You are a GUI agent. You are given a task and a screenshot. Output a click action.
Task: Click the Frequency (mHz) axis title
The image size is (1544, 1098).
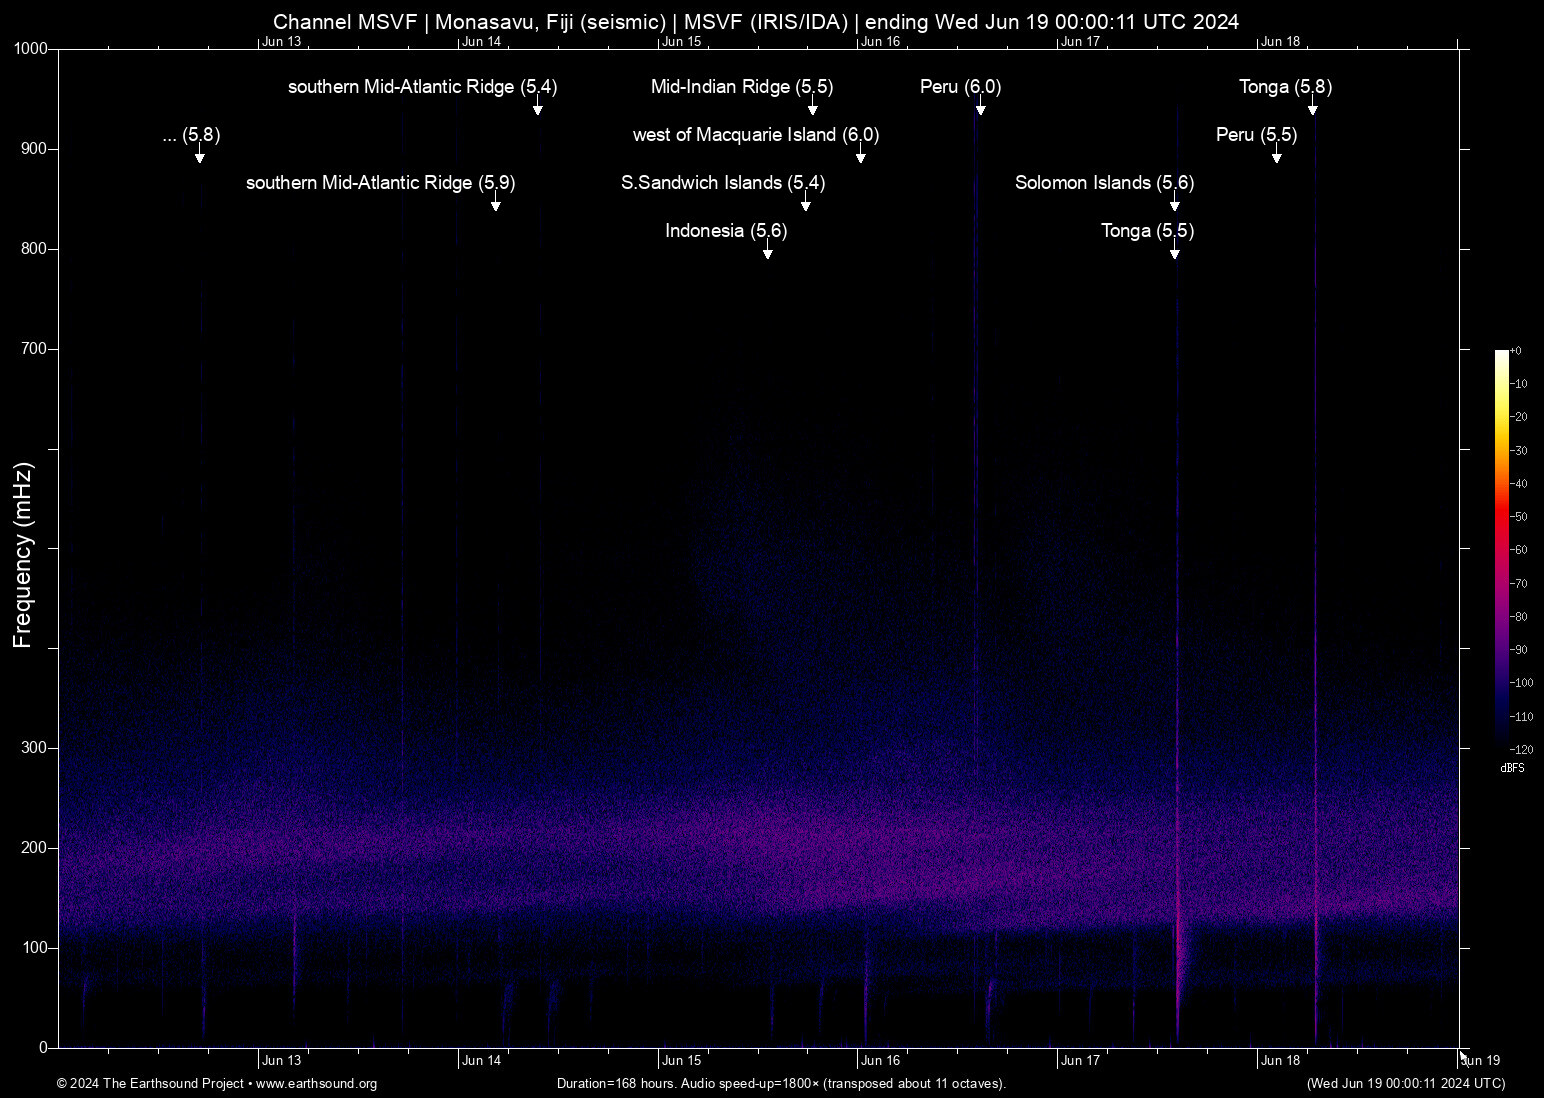point(23,555)
